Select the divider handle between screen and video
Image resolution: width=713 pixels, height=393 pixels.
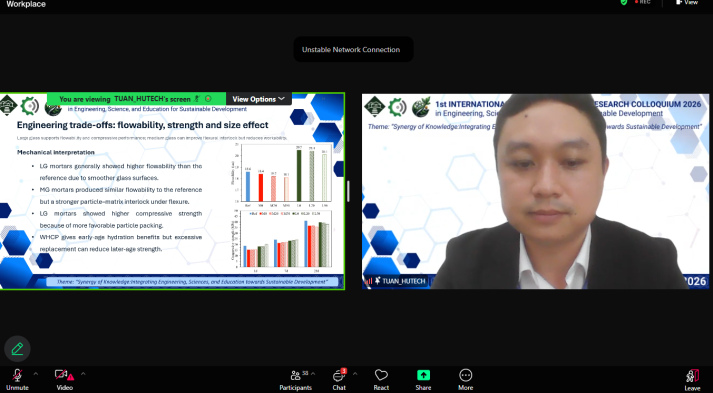click(348, 191)
